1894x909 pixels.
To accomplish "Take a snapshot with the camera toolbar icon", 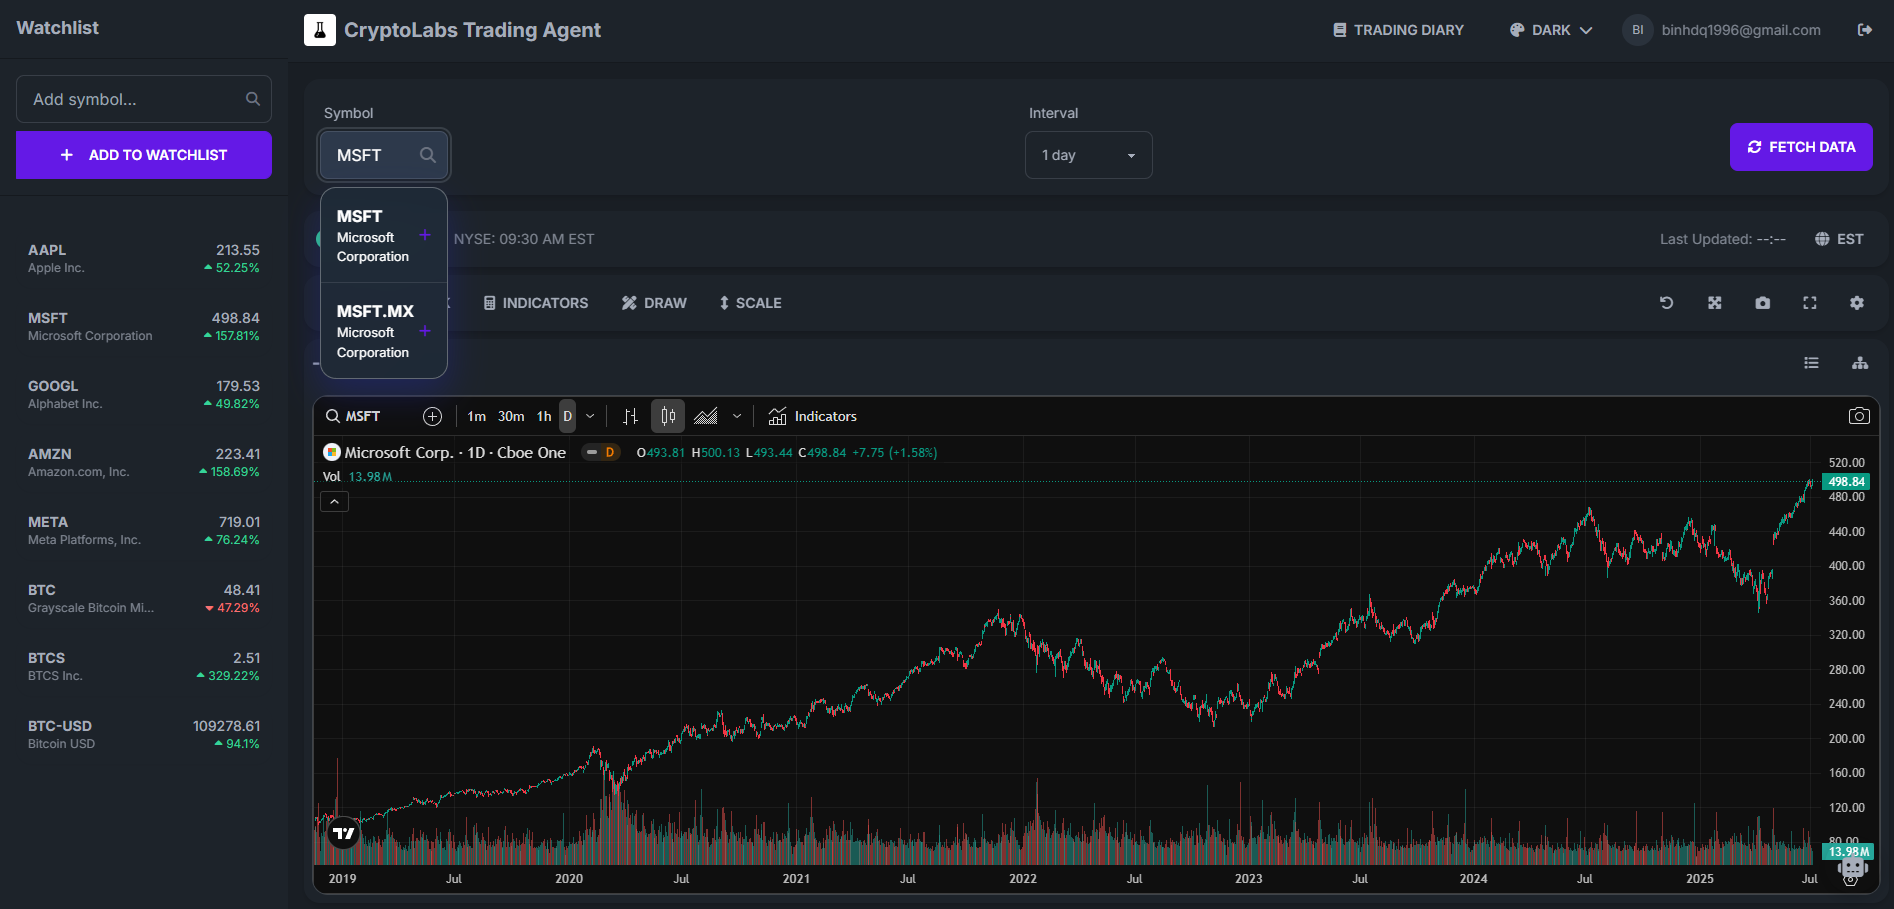I will (1763, 303).
